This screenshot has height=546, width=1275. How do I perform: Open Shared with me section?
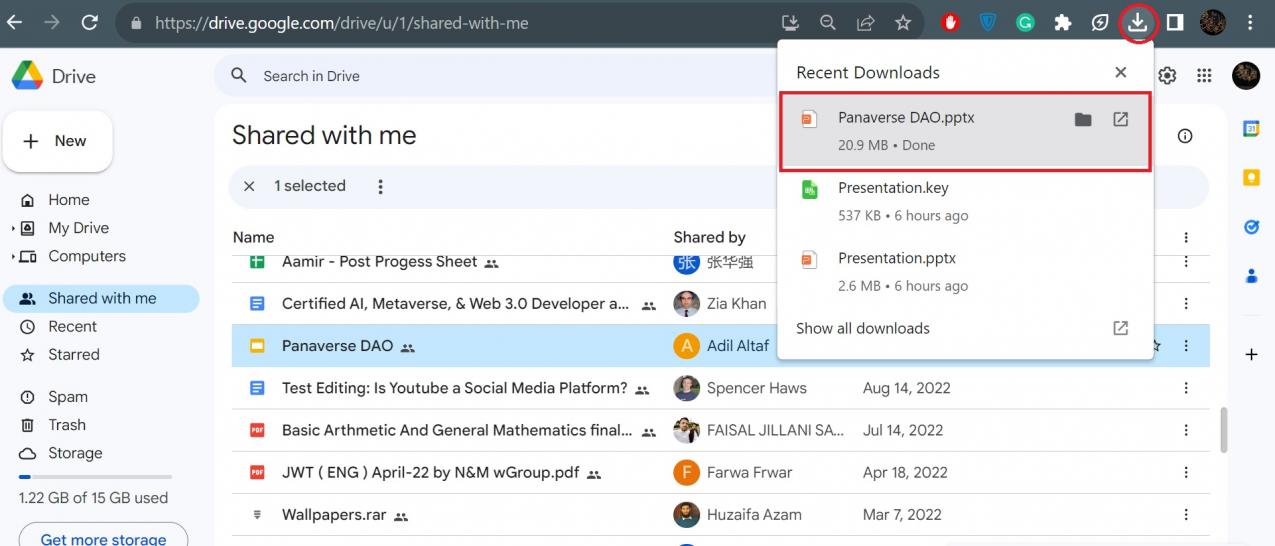click(100, 298)
